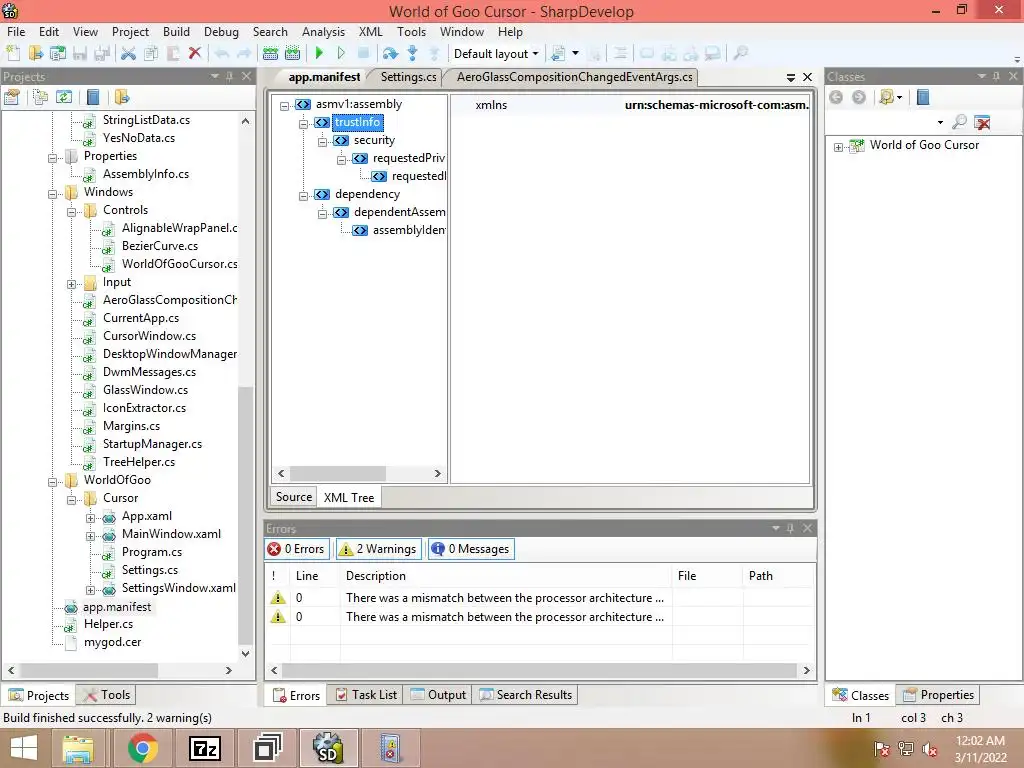Click the folder-with-arrow icon in Projects toolbar

tap(121, 98)
